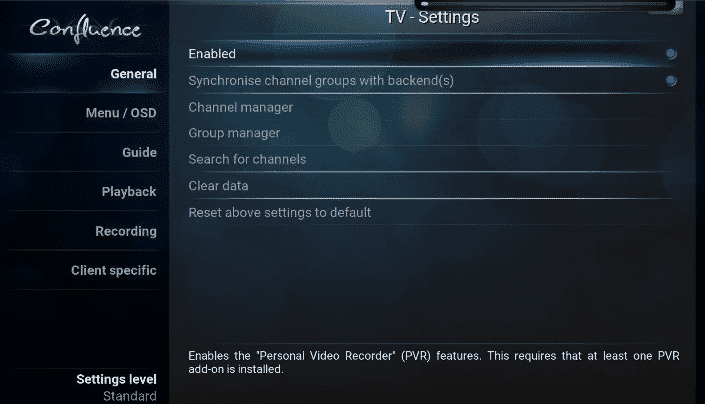705x404 pixels.
Task: Click the Standard level value text
Action: pos(129,396)
